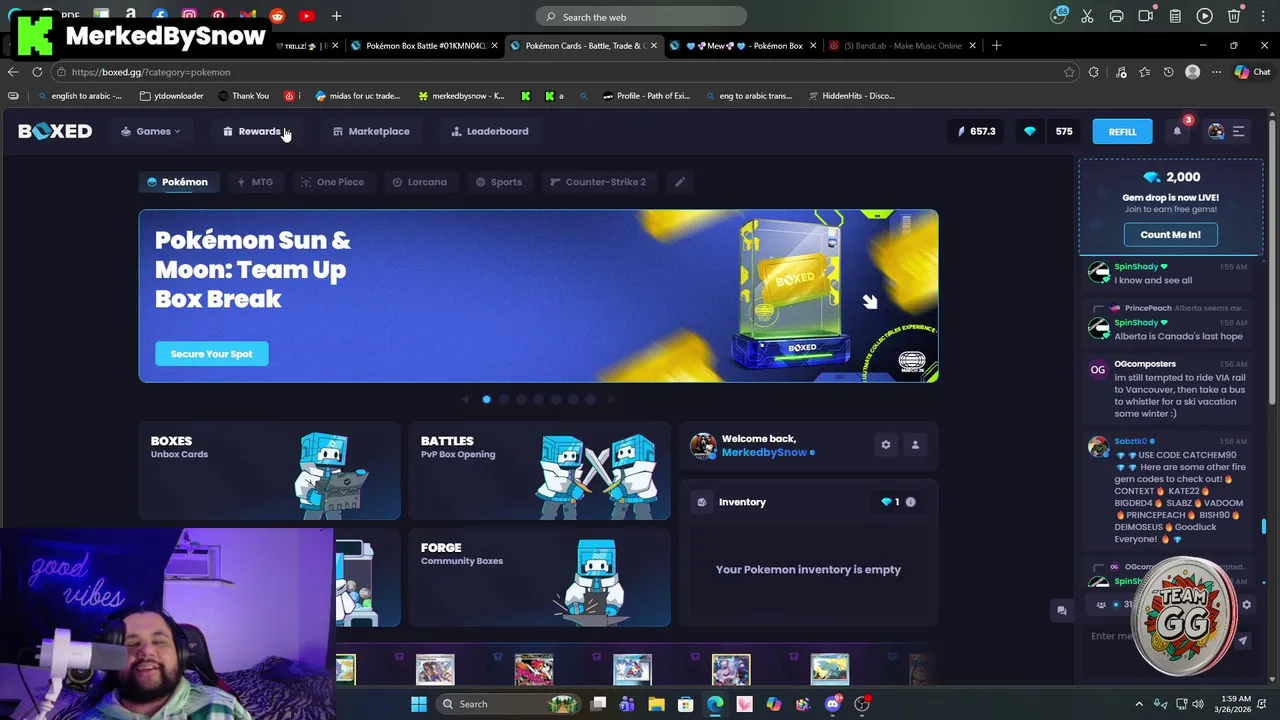The height and width of the screenshot is (720, 1280).
Task: Send the chat message arrow
Action: pos(1243,640)
